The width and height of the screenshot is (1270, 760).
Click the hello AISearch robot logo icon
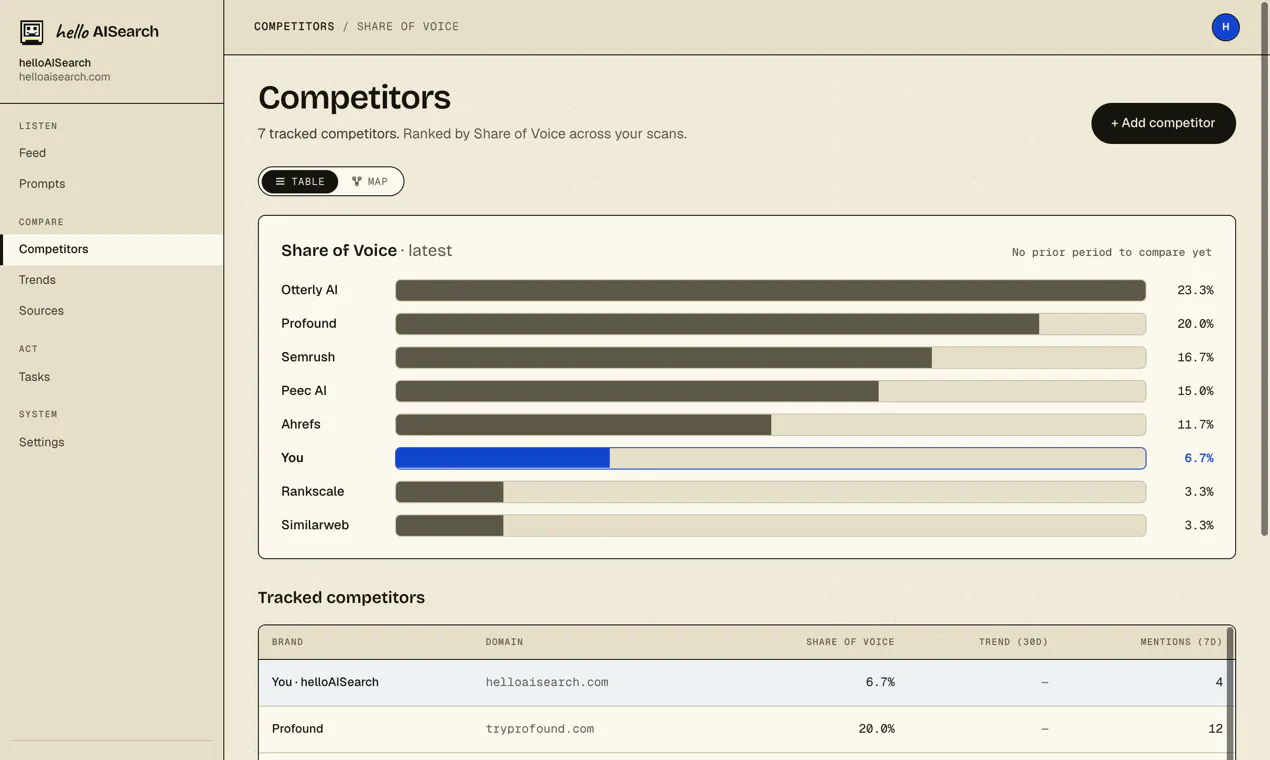point(32,32)
